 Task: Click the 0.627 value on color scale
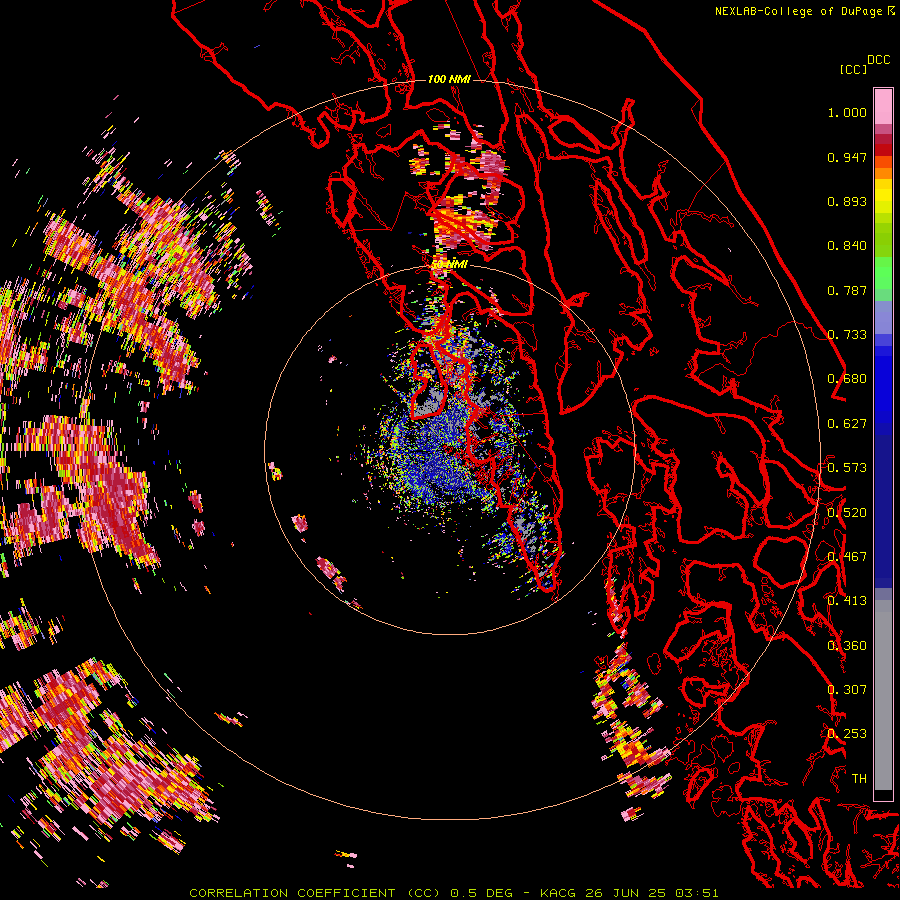click(847, 424)
